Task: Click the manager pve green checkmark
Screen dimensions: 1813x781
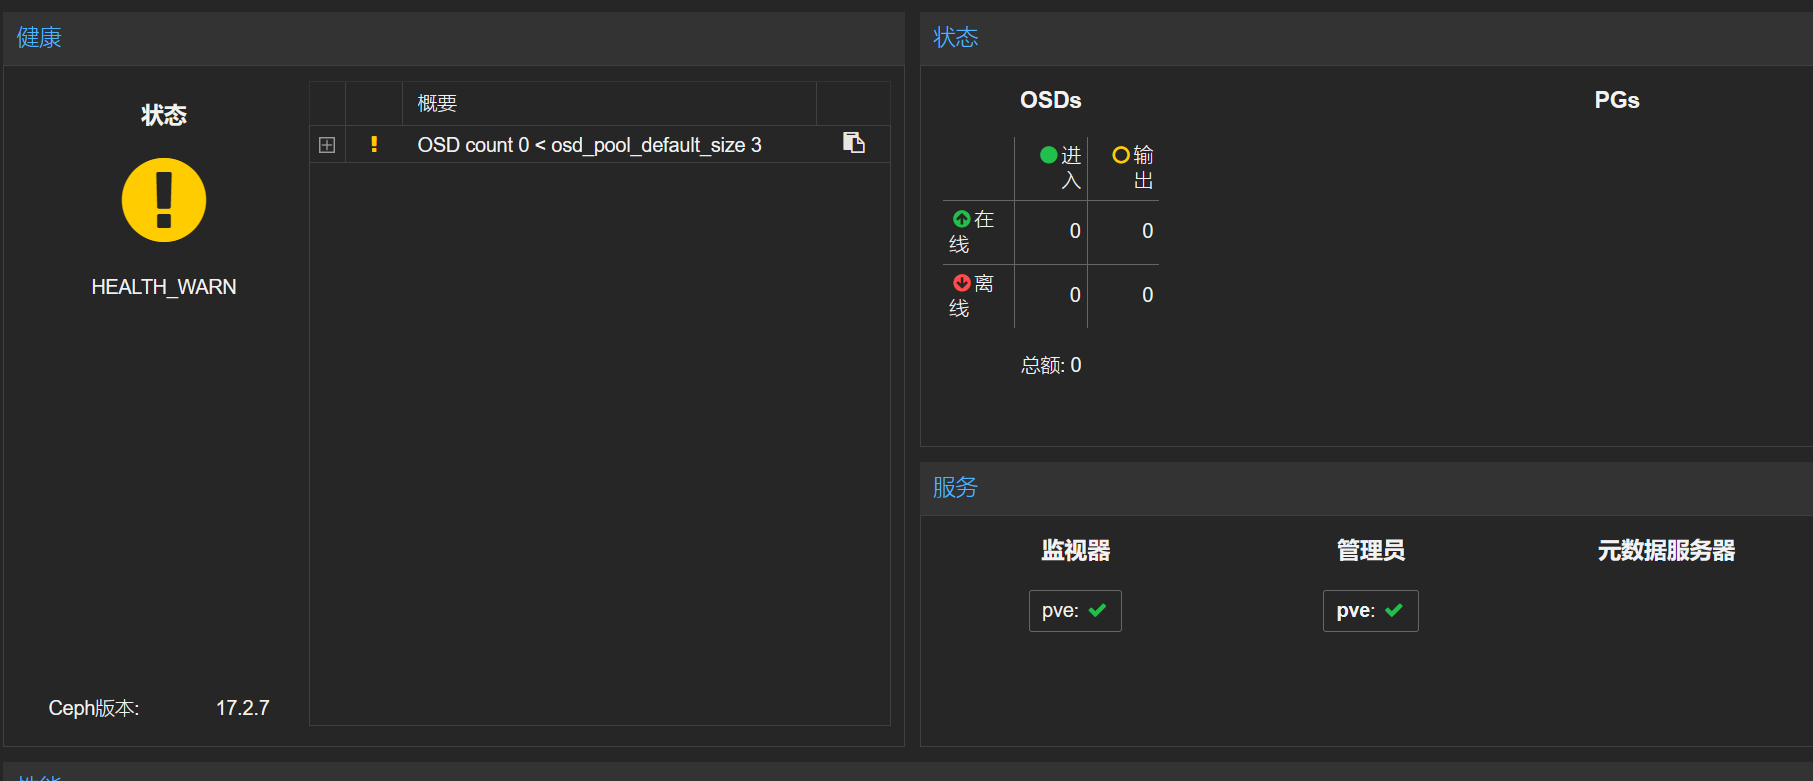Action: click(x=1394, y=610)
